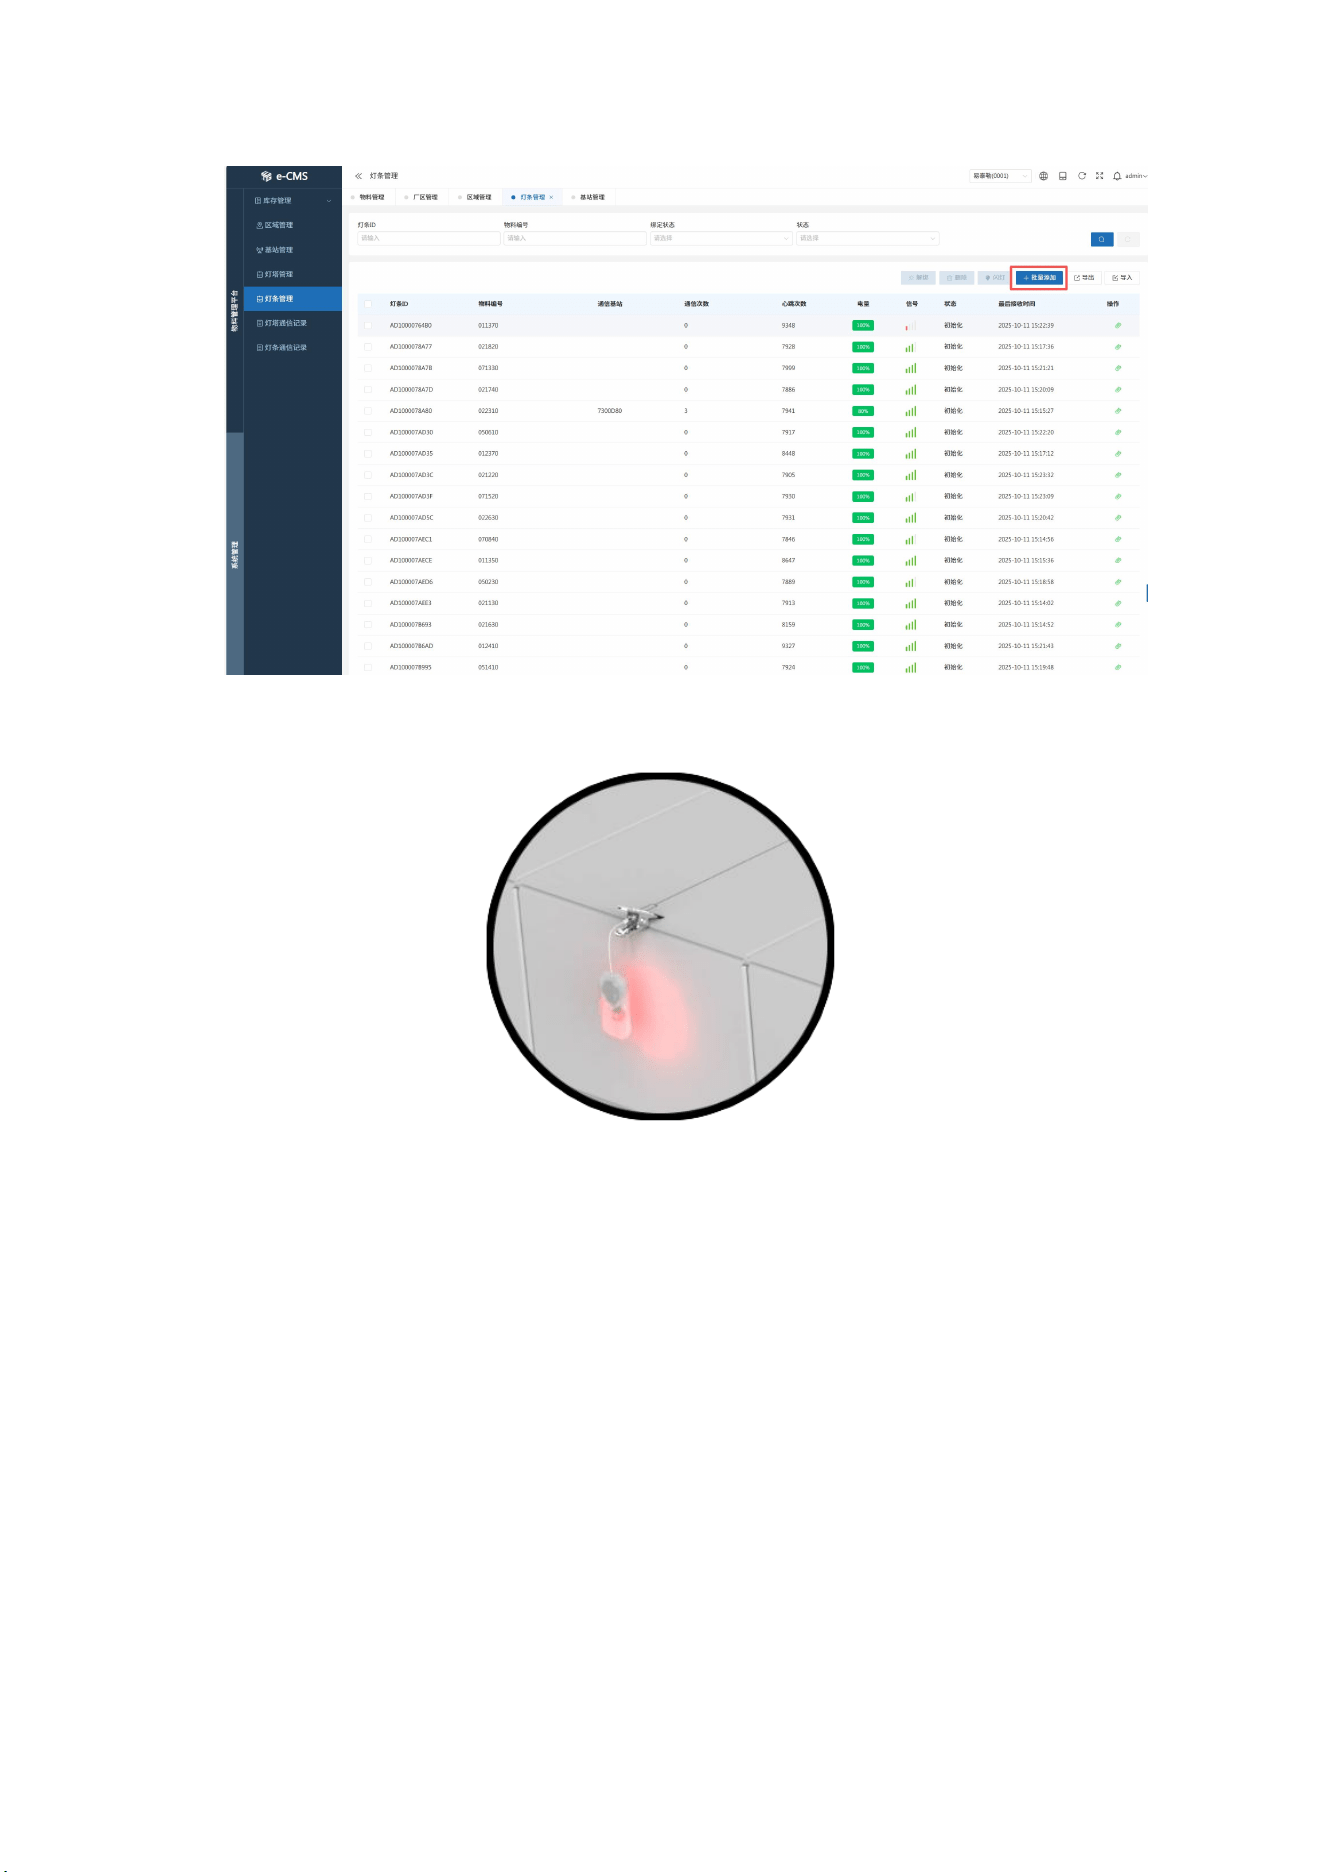1324x1872 pixels.
Task: Tick the checkbox for row AD1000078A80
Action: tap(368, 411)
